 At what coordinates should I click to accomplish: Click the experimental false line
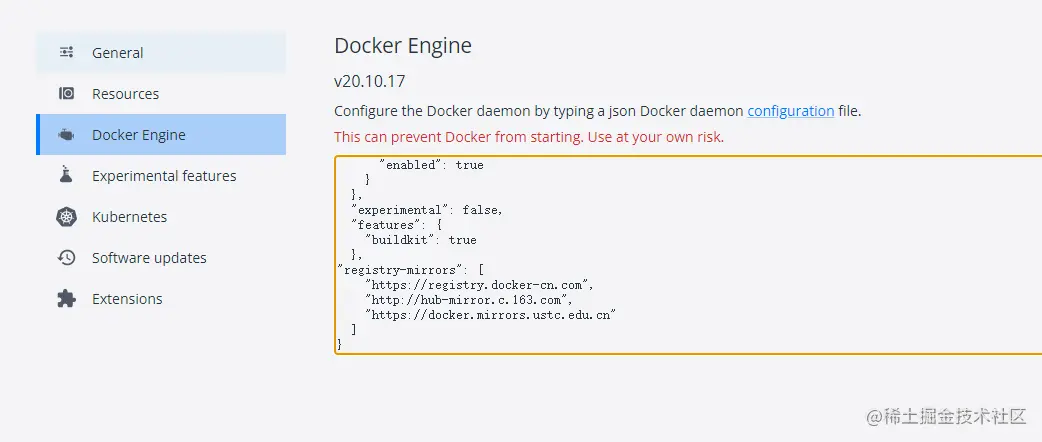point(427,210)
